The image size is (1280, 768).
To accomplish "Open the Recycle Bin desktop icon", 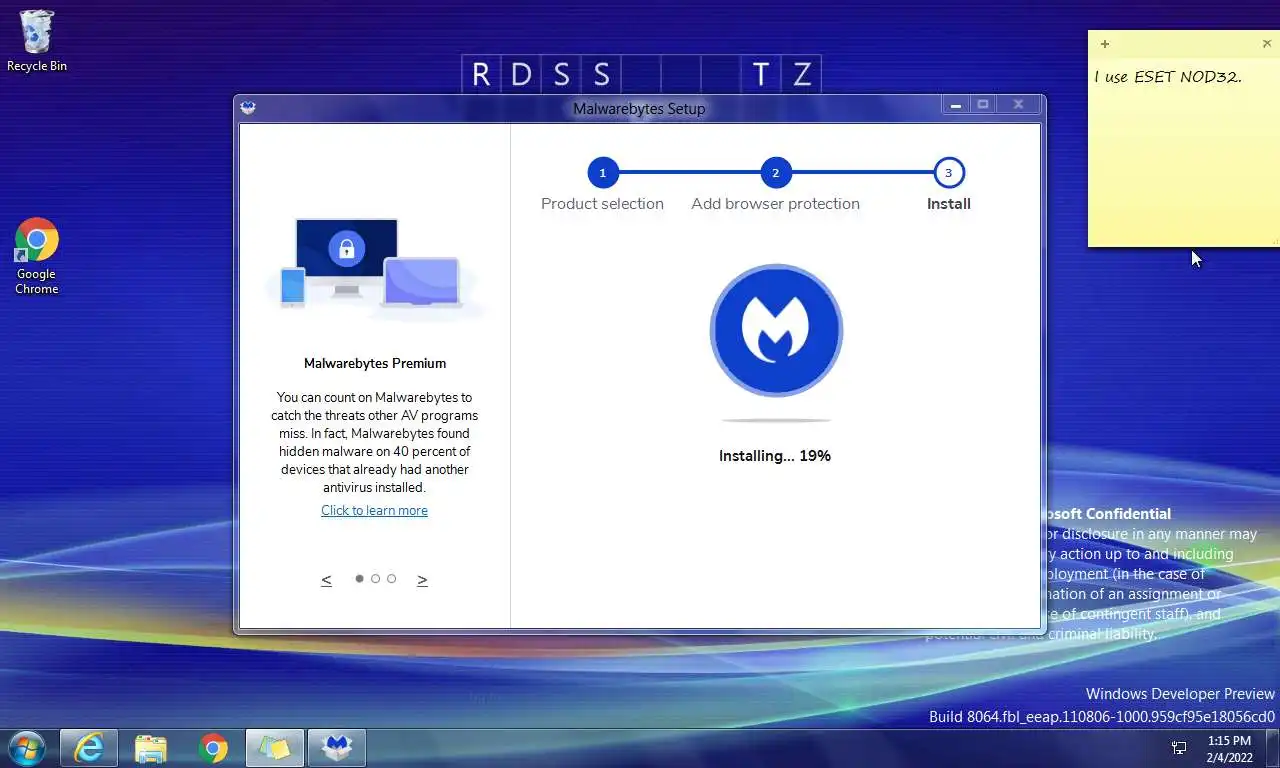I will coord(37,41).
